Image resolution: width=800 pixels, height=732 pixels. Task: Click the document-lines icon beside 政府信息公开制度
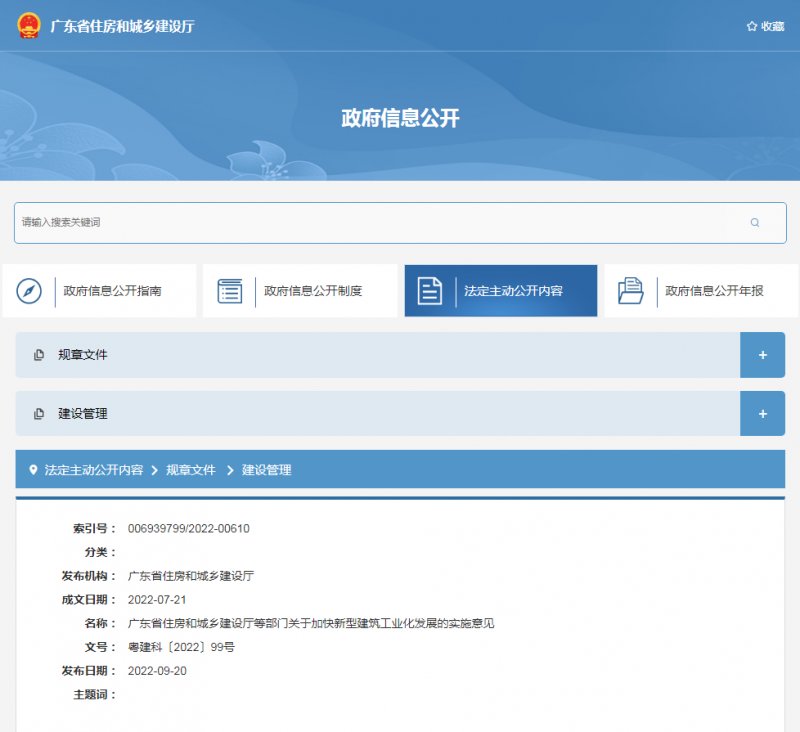point(231,290)
